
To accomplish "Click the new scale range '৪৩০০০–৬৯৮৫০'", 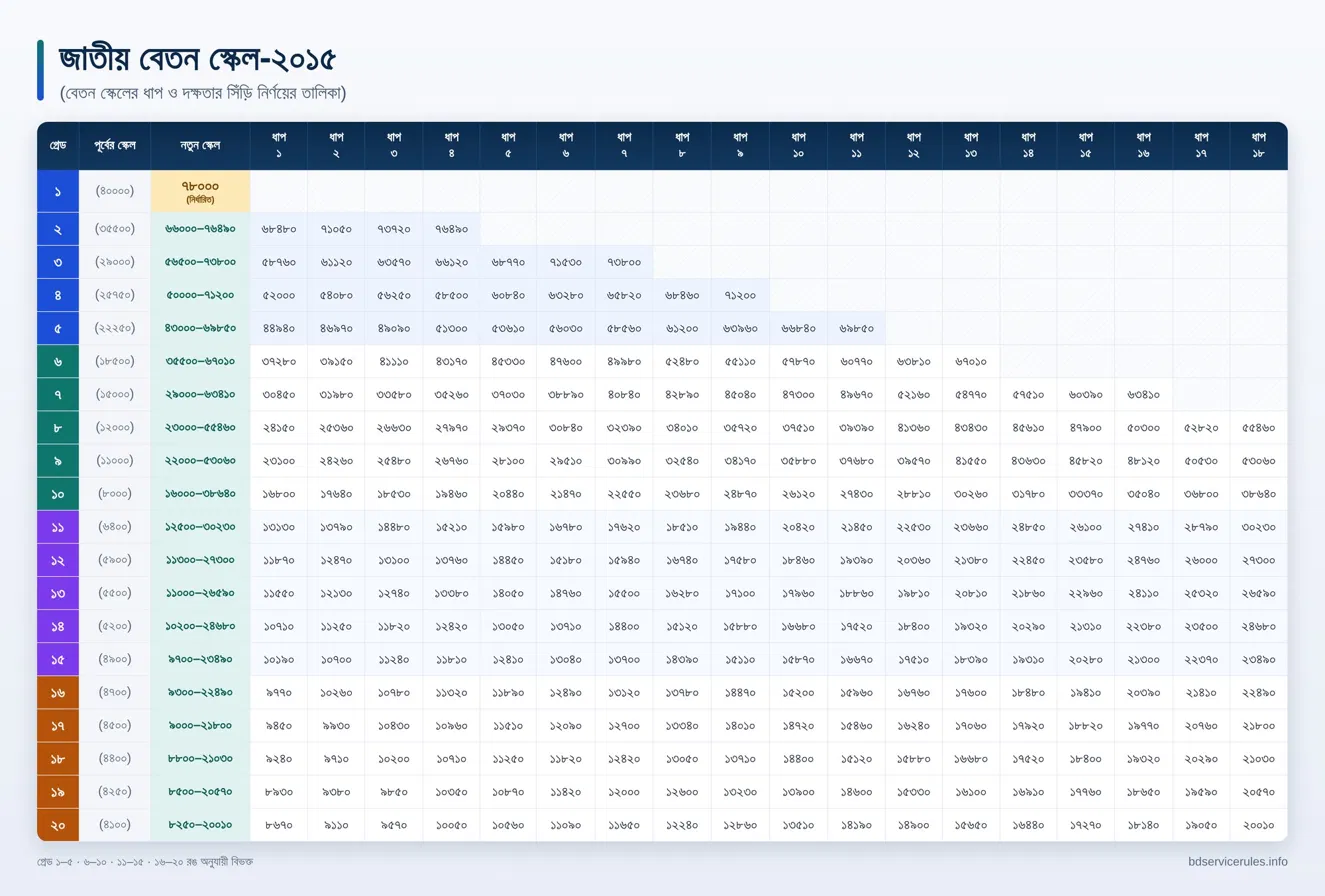I will 200,328.
